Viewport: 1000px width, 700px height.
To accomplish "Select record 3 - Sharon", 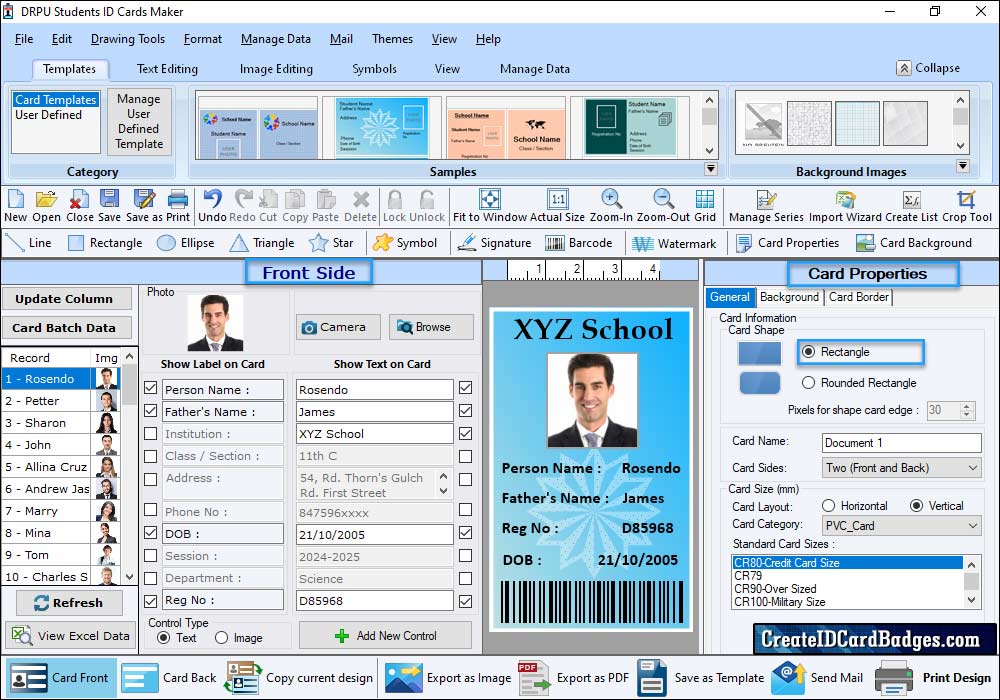I will click(61, 423).
